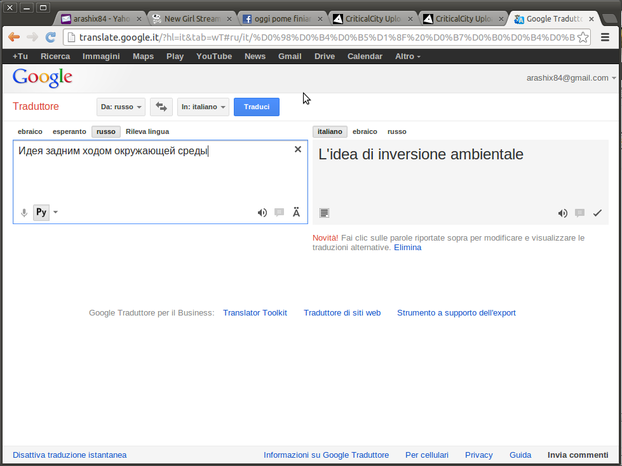Click translation box usage examples bubble icon

tap(580, 213)
